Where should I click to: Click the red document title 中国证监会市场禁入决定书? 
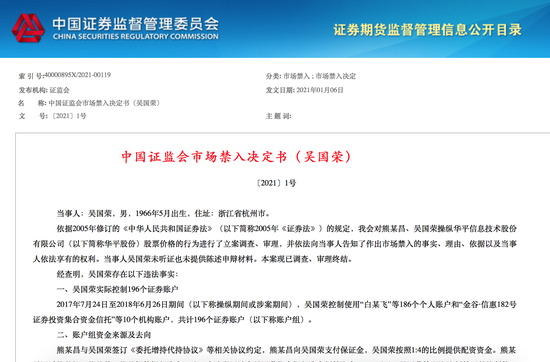tap(204, 157)
